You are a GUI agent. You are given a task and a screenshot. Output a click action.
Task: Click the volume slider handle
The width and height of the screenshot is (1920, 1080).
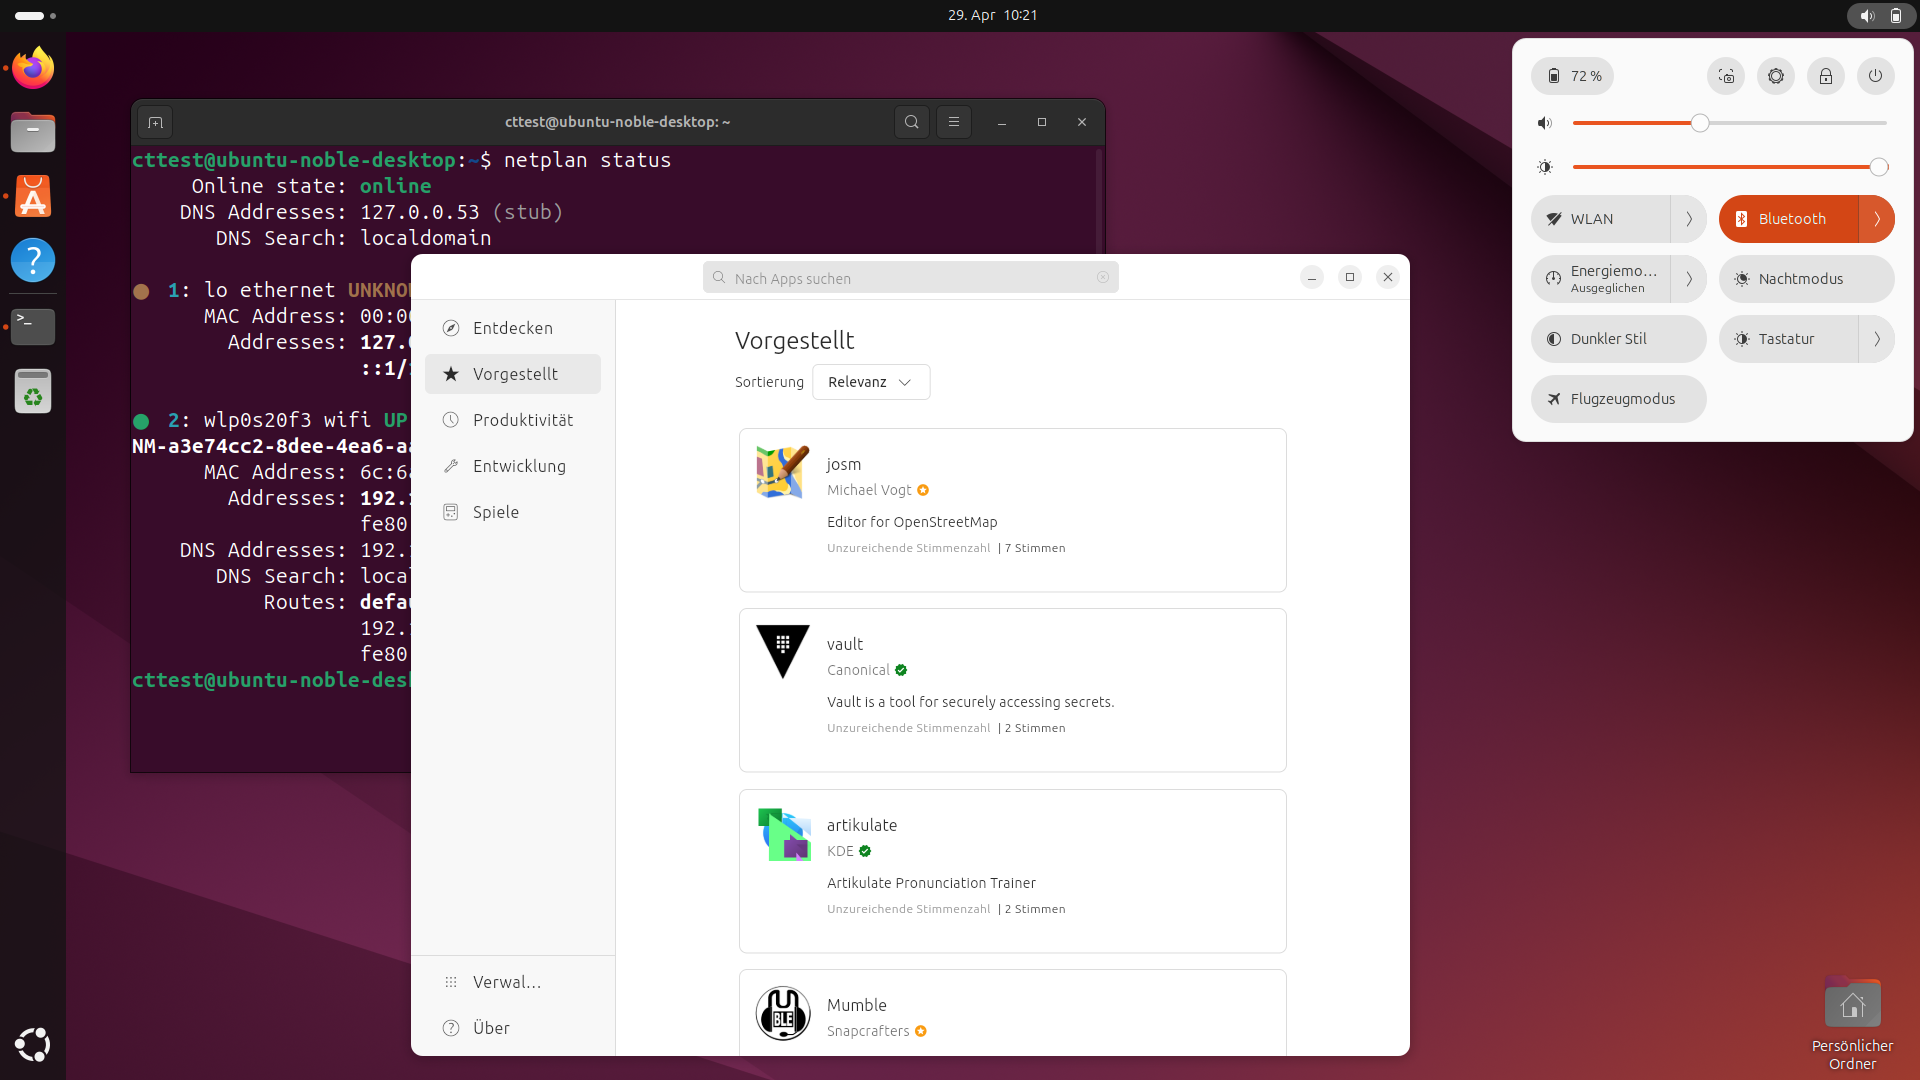[1700, 123]
